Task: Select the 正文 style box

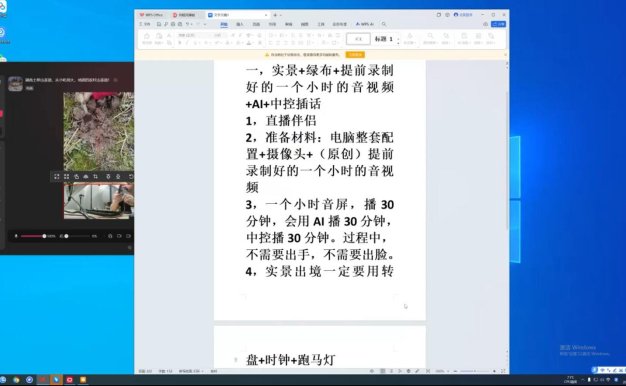Action: point(358,39)
